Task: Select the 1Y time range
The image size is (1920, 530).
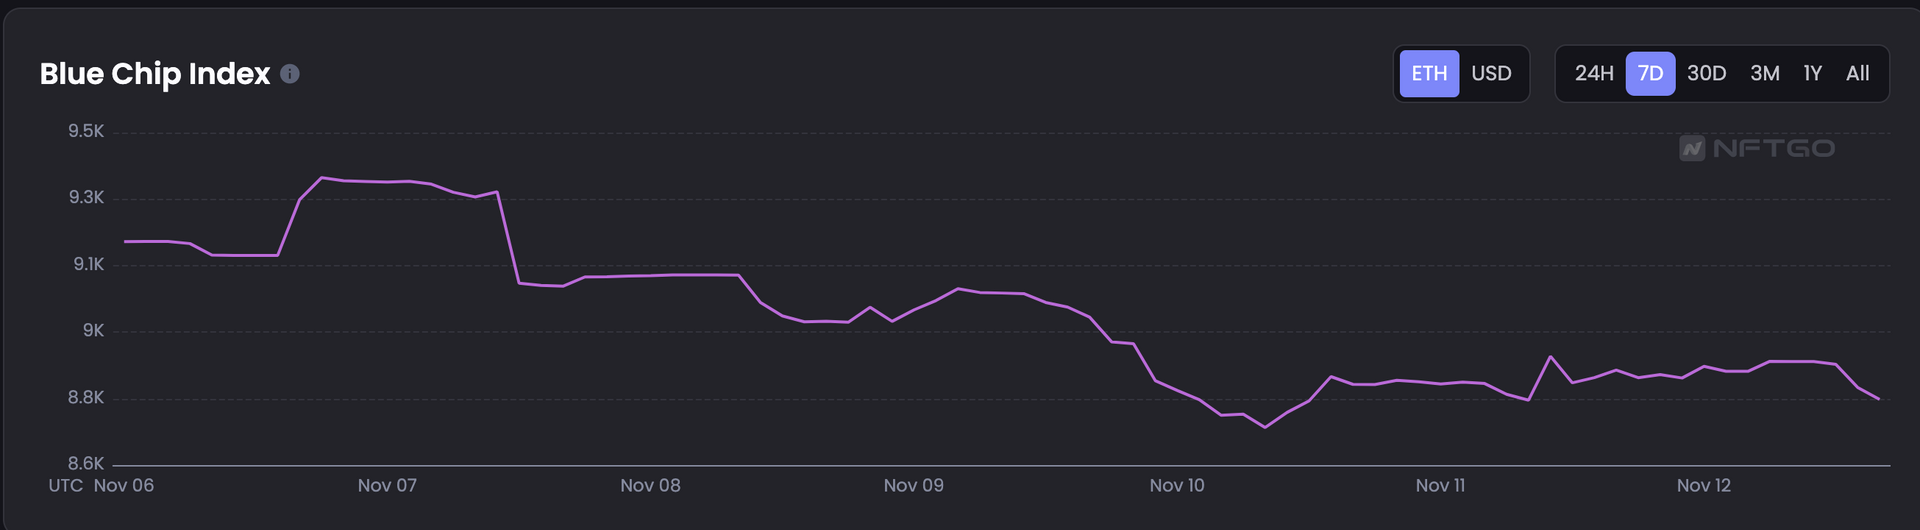Action: tap(1813, 74)
